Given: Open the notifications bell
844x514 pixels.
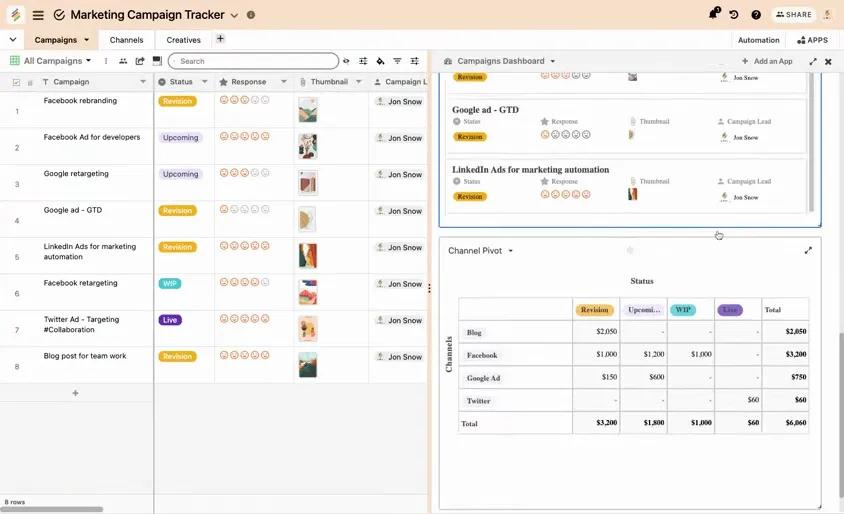Looking at the screenshot, I should [713, 14].
